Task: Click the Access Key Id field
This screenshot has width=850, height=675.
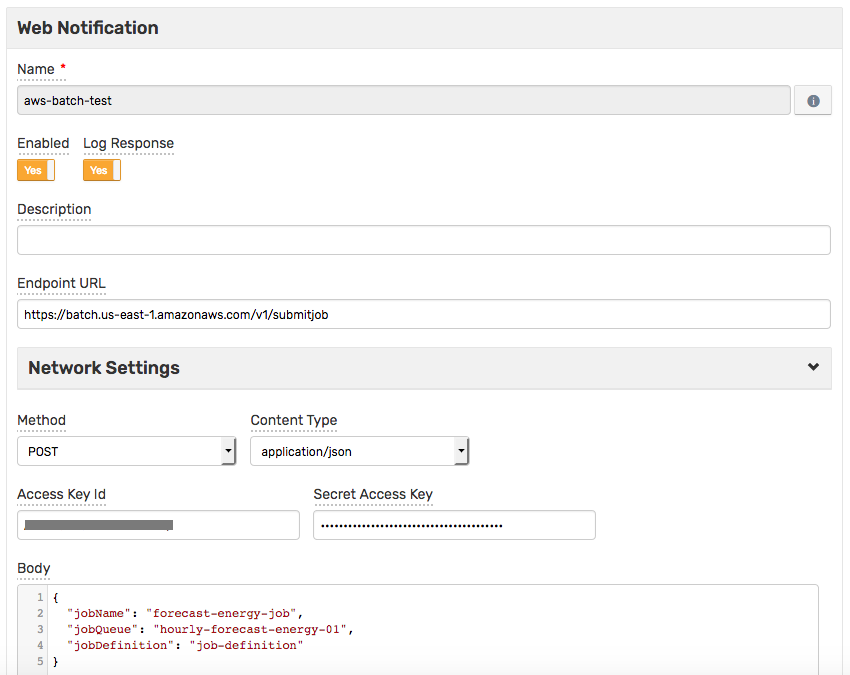Action: pyautogui.click(x=158, y=525)
